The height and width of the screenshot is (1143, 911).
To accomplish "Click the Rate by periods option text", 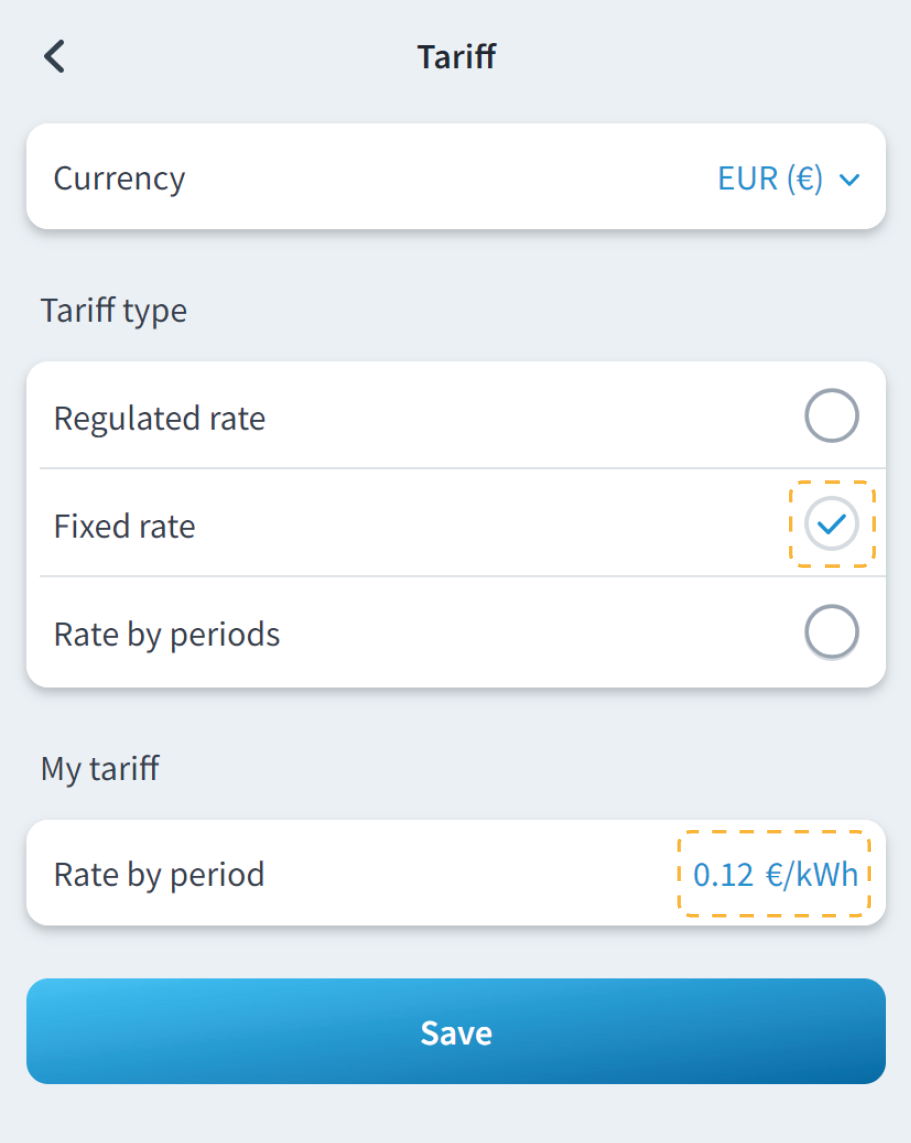I will coord(167,634).
